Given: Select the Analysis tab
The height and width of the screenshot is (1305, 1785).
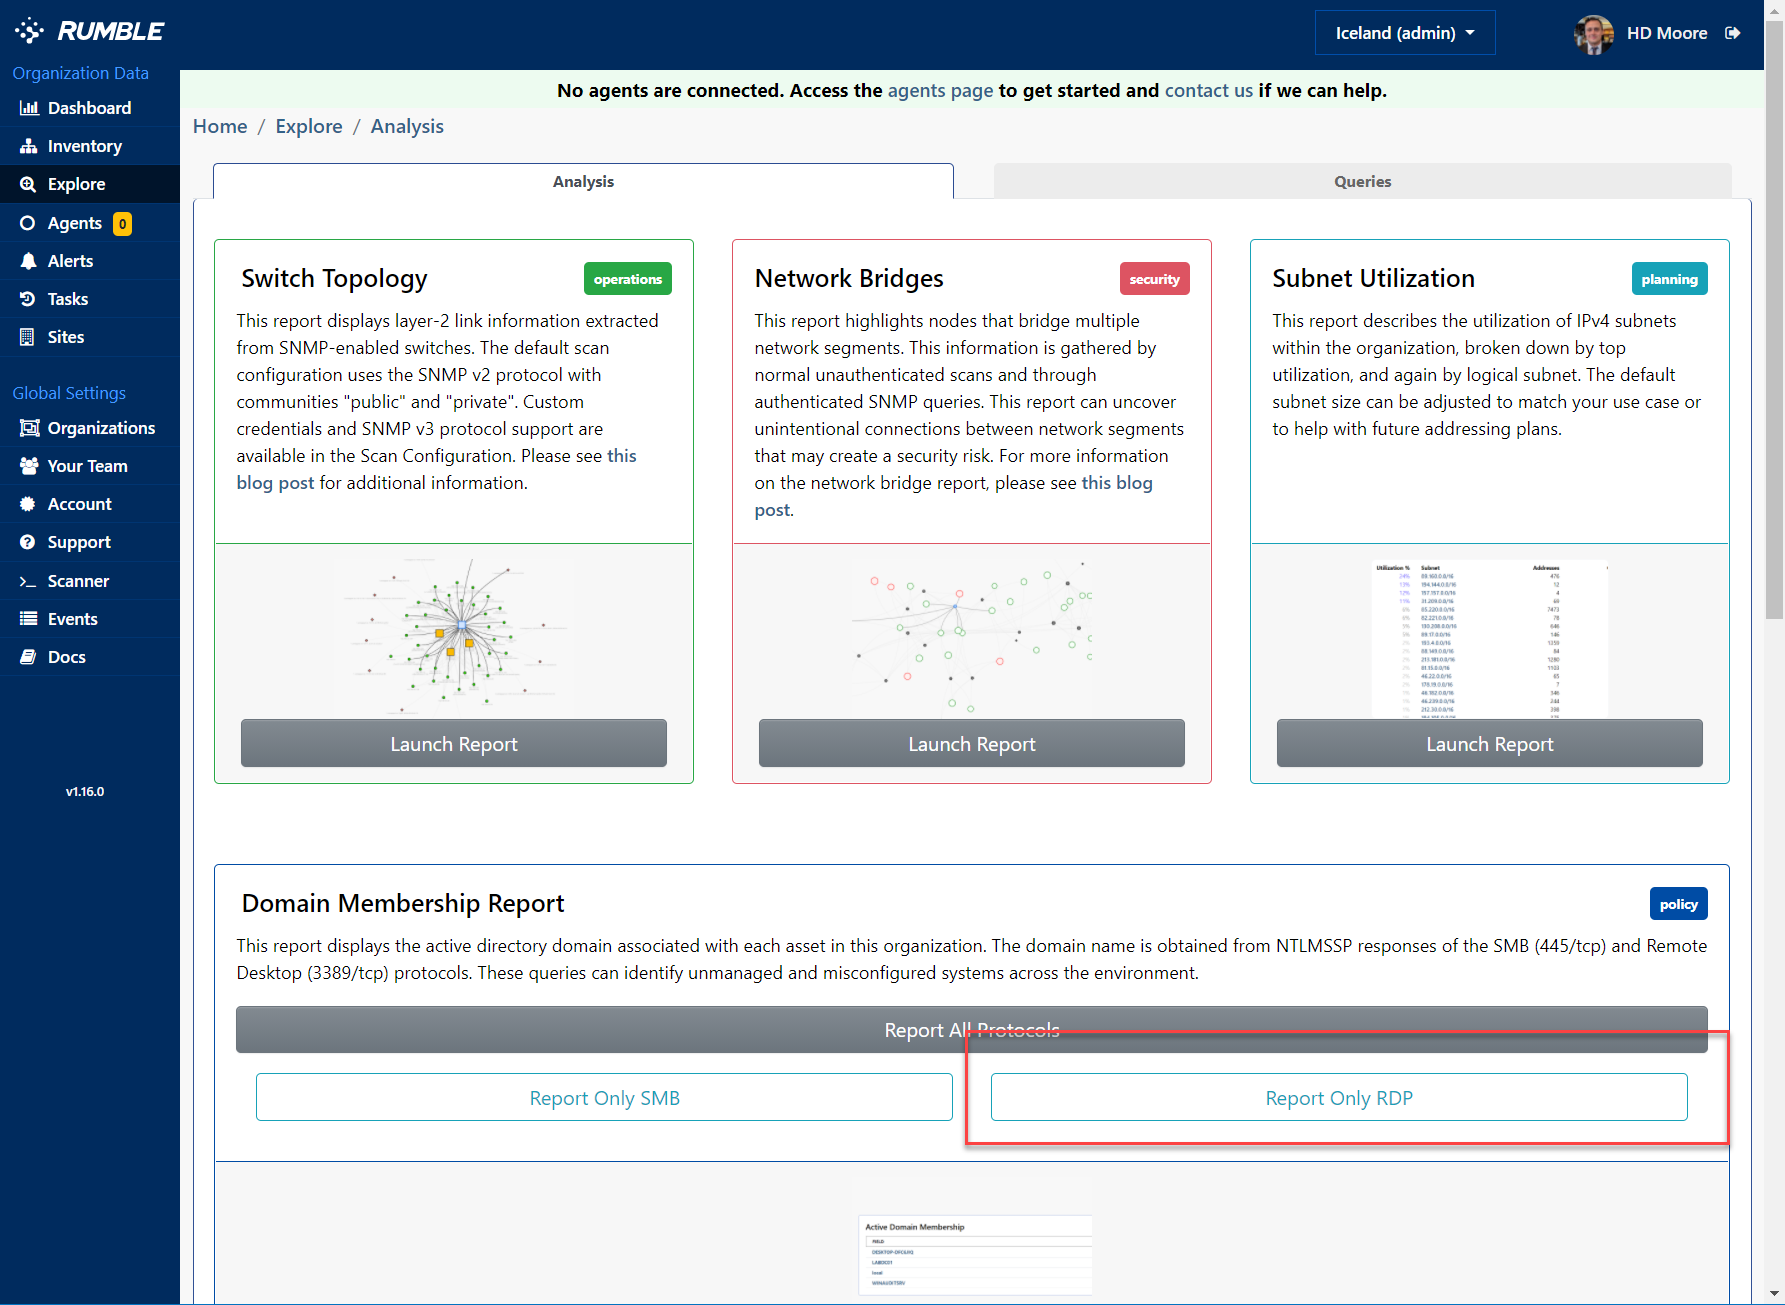Looking at the screenshot, I should tap(583, 181).
